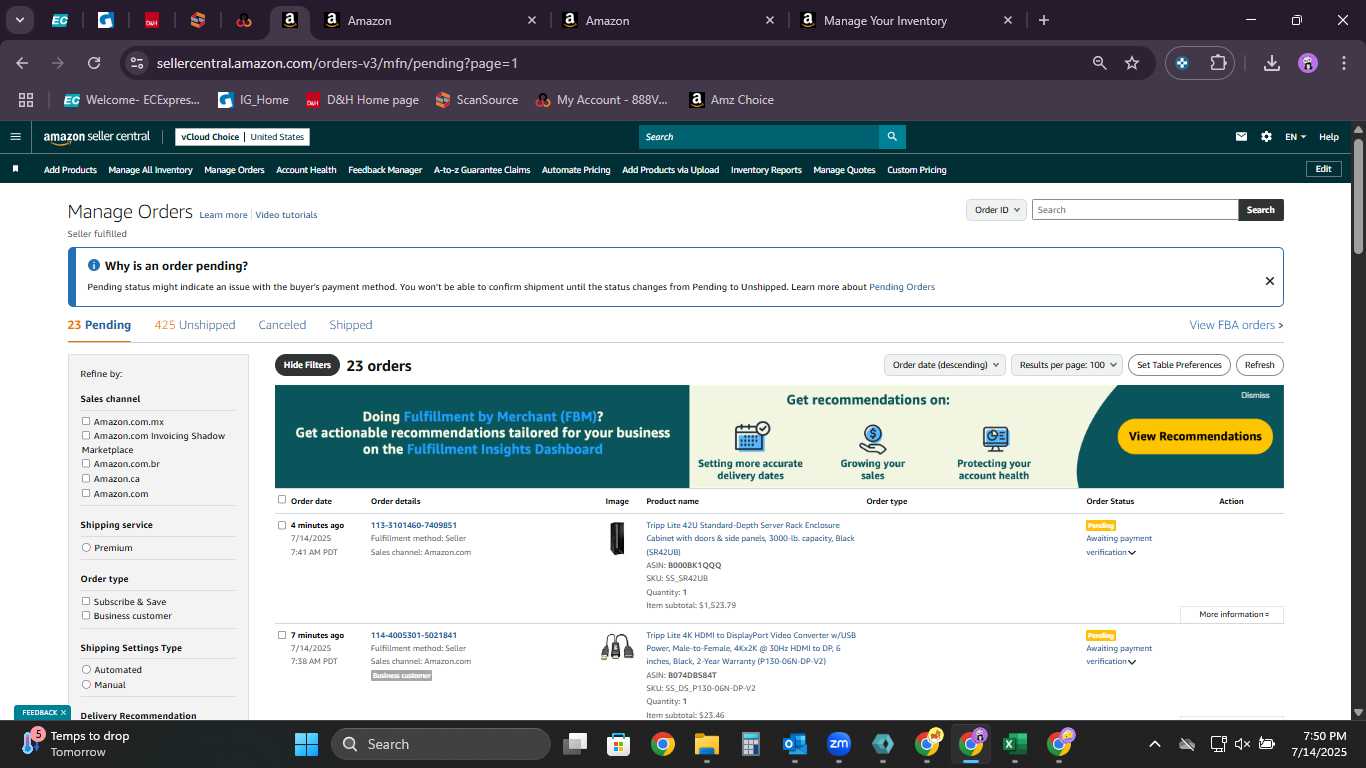Select Manual shipping settings radio

[x=86, y=685]
